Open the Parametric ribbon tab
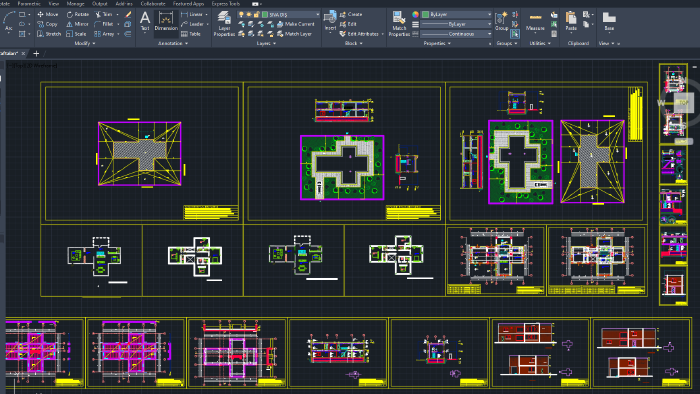 pyautogui.click(x=29, y=4)
